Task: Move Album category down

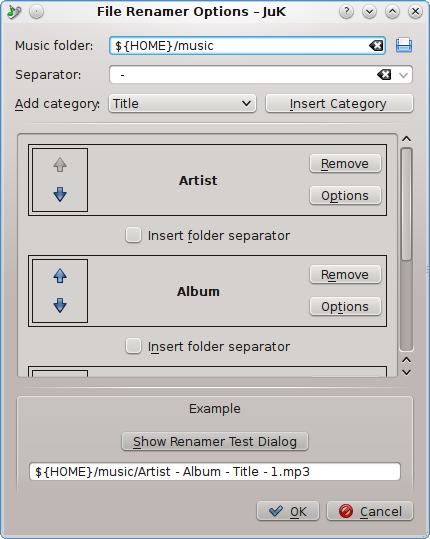Action: tap(60, 305)
